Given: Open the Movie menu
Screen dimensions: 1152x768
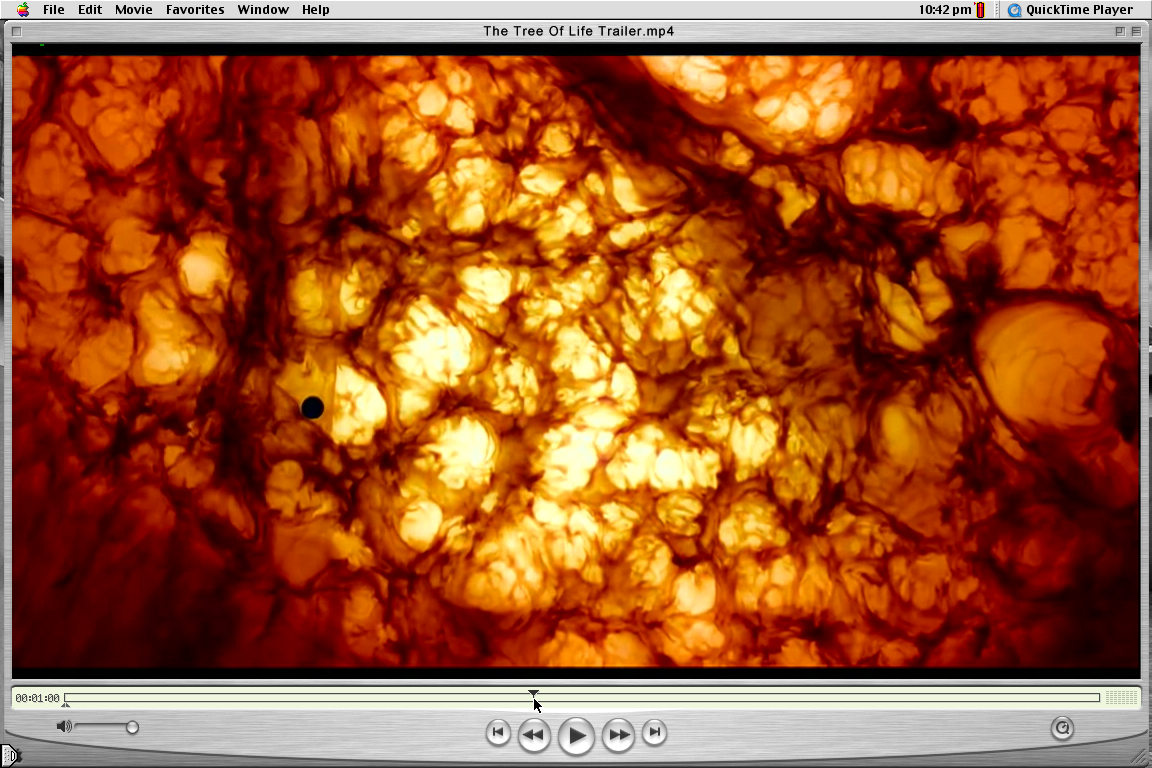Looking at the screenshot, I should [x=134, y=10].
